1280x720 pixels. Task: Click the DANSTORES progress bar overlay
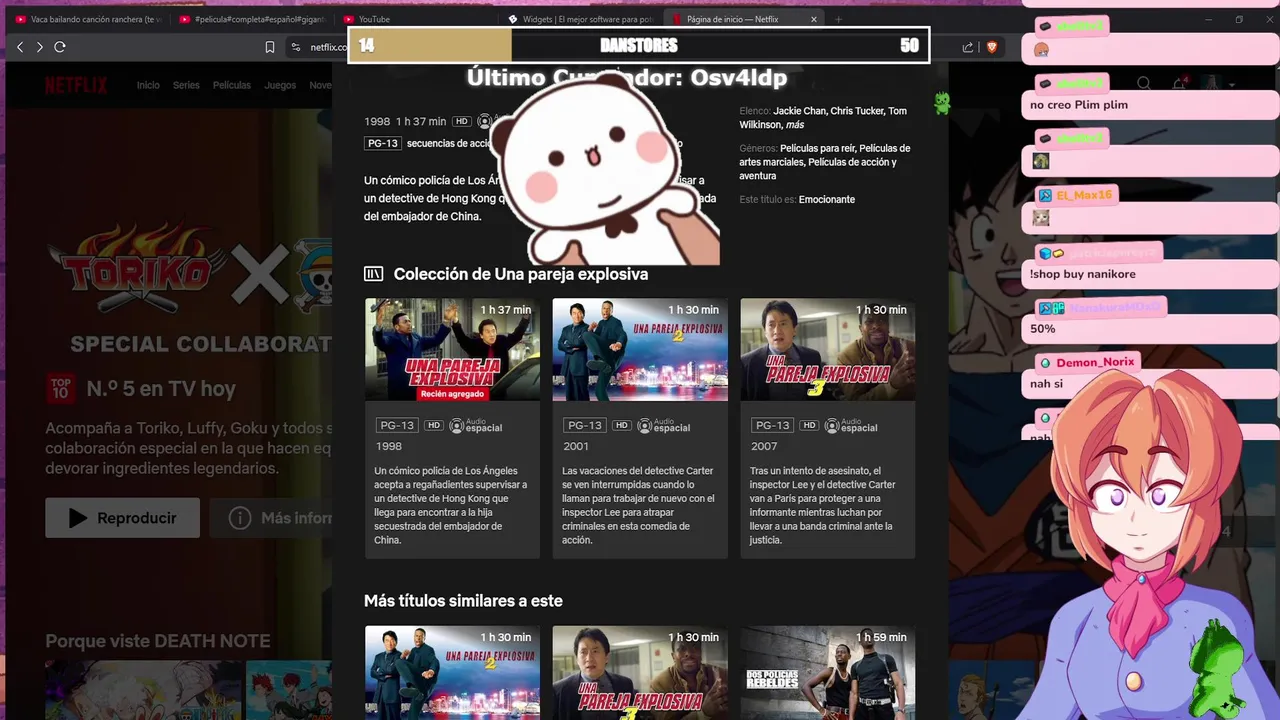click(639, 45)
